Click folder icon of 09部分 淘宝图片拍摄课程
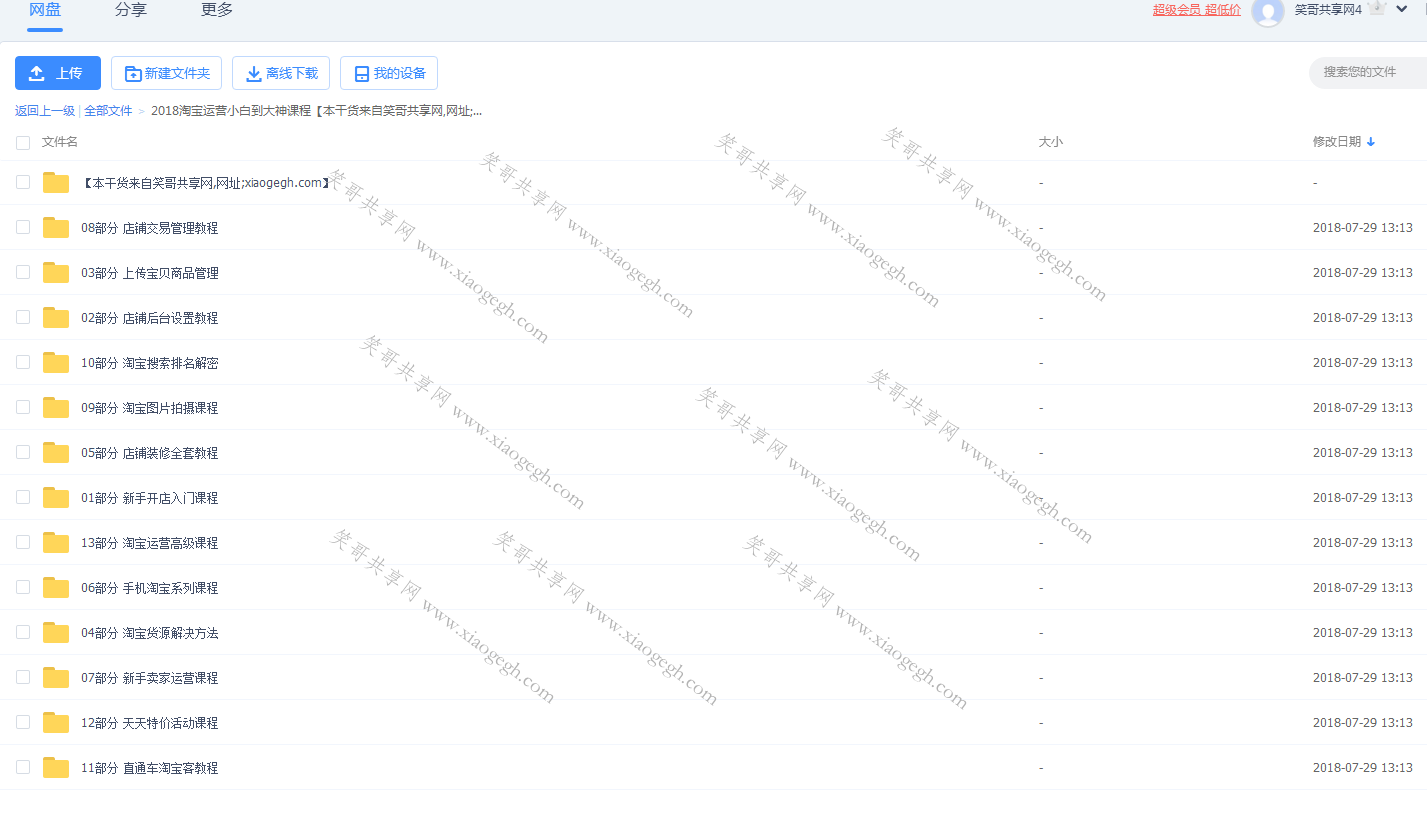The width and height of the screenshot is (1427, 832). coord(56,408)
